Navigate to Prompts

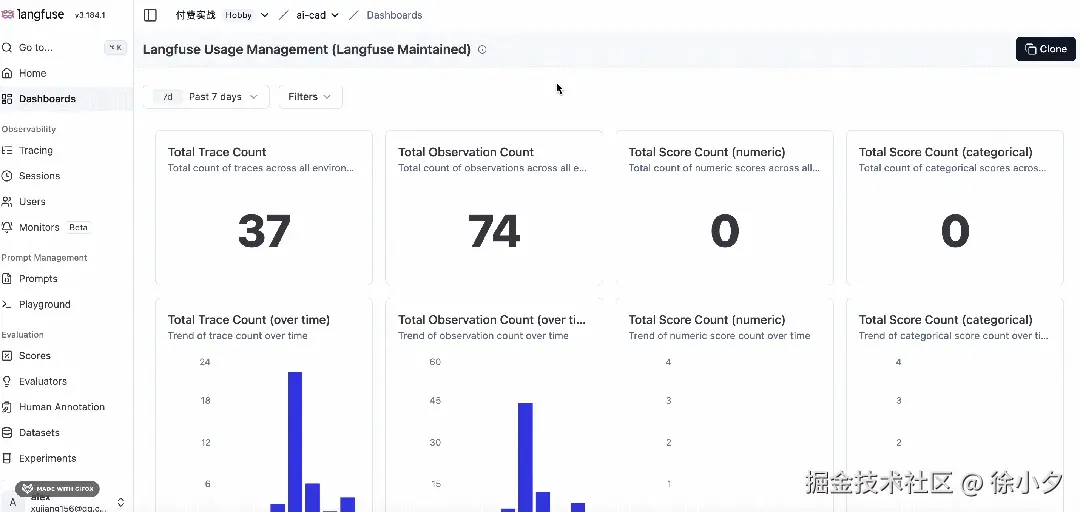[38, 279]
